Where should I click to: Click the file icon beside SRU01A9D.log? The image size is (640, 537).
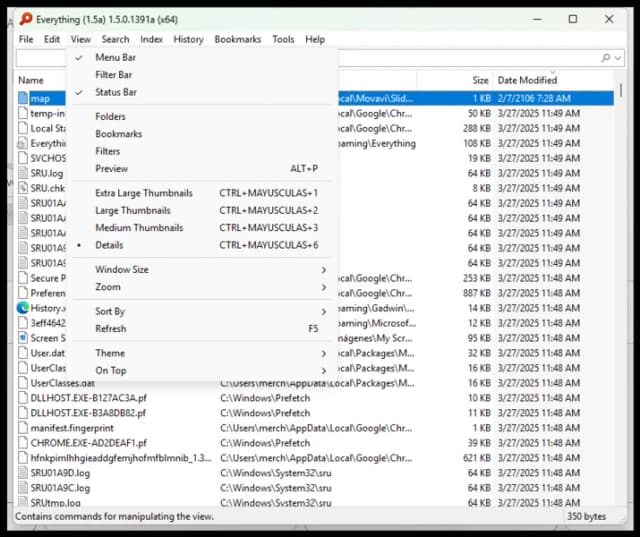(23, 473)
